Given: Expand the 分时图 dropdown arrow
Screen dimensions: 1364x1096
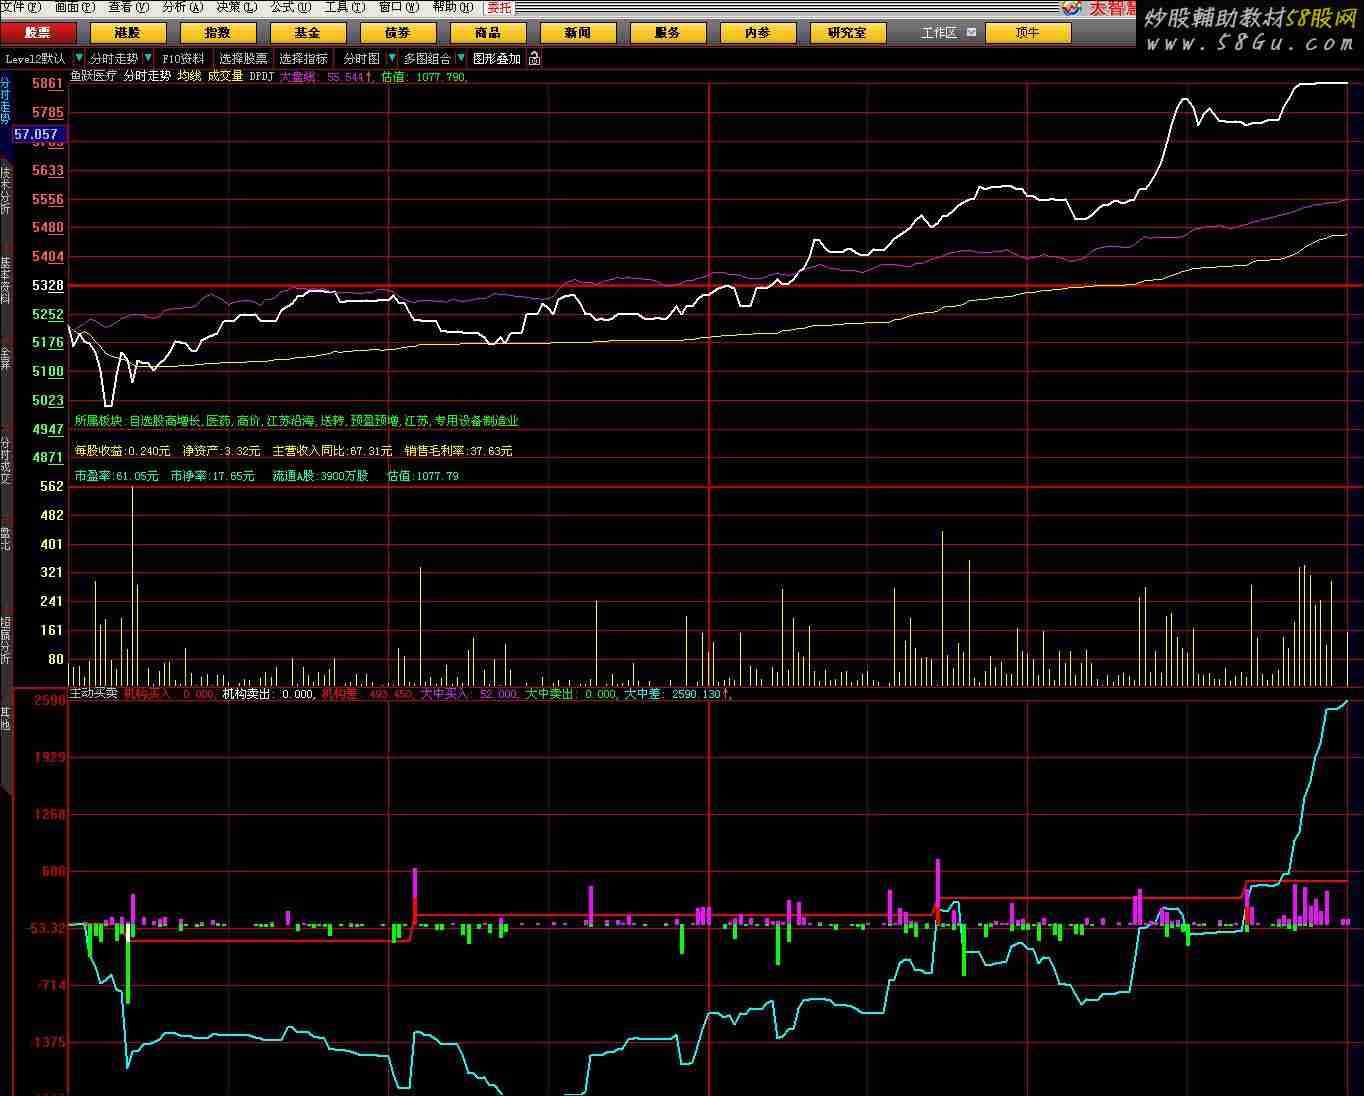Looking at the screenshot, I should click(392, 59).
